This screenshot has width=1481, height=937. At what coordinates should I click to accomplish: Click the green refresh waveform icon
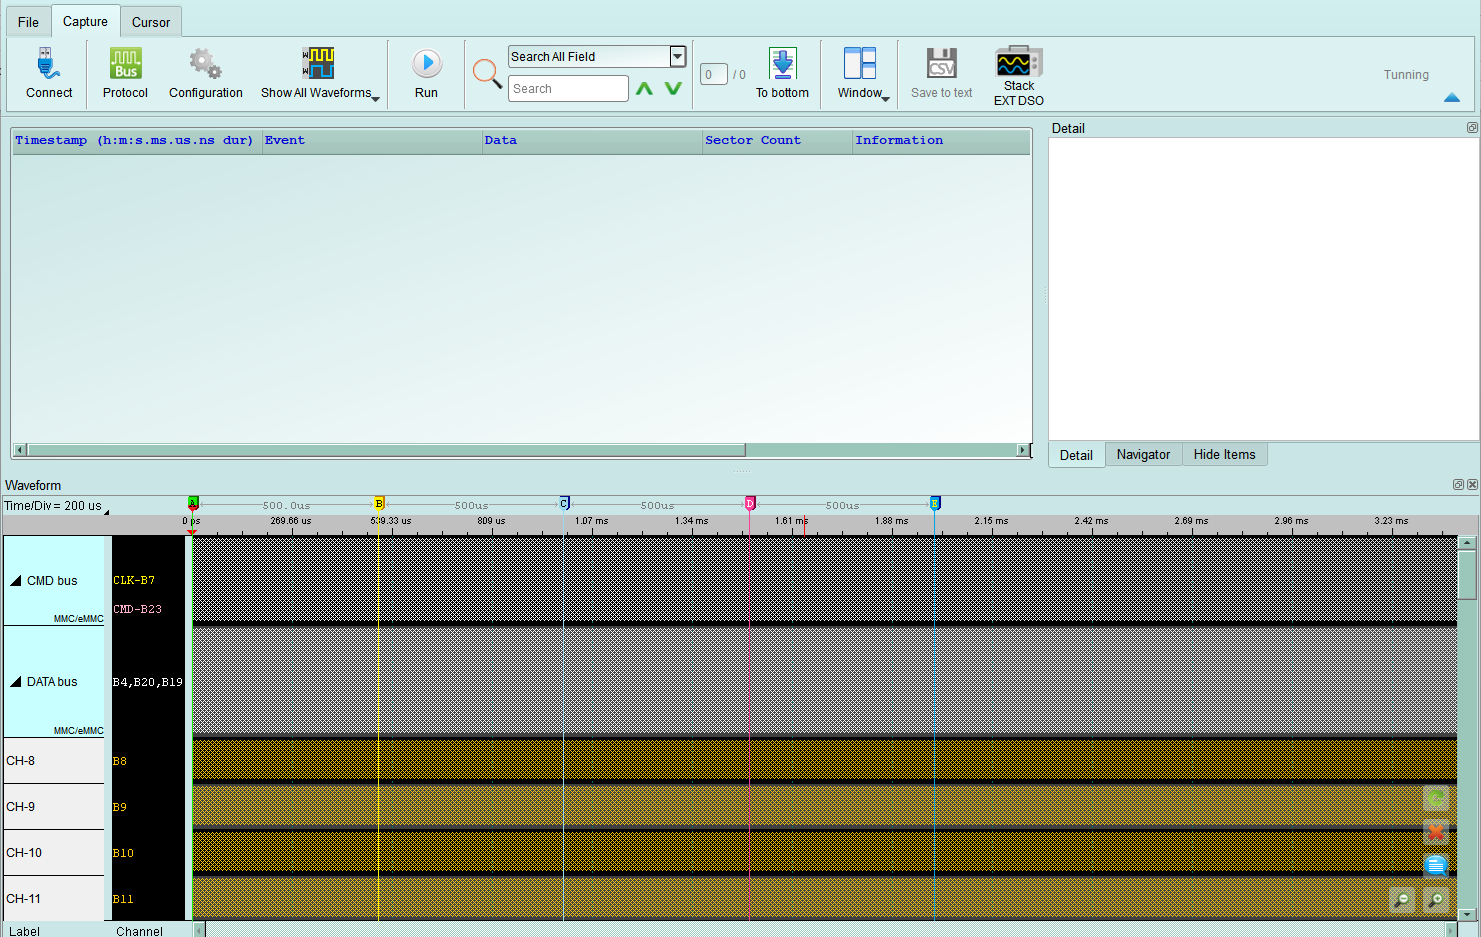click(1436, 799)
